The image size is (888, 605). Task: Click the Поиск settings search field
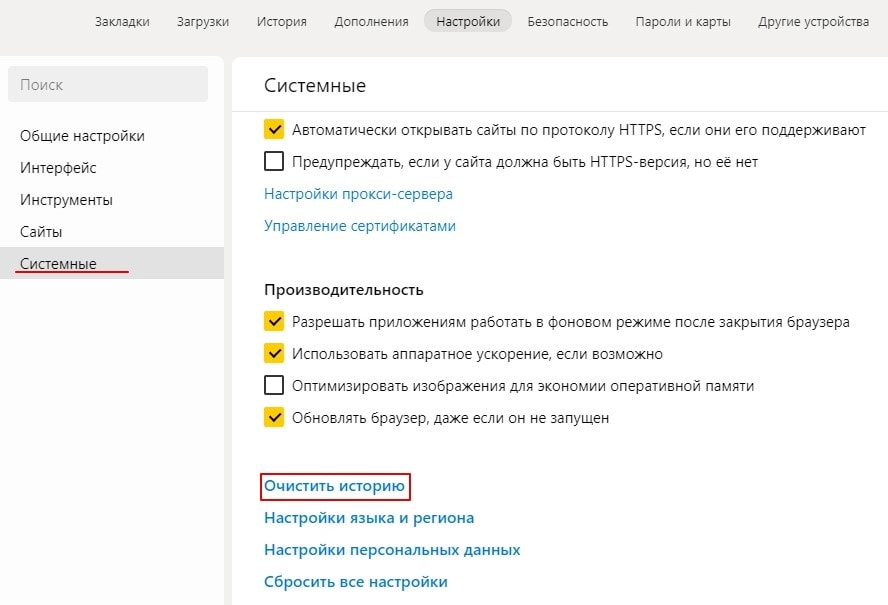[108, 85]
